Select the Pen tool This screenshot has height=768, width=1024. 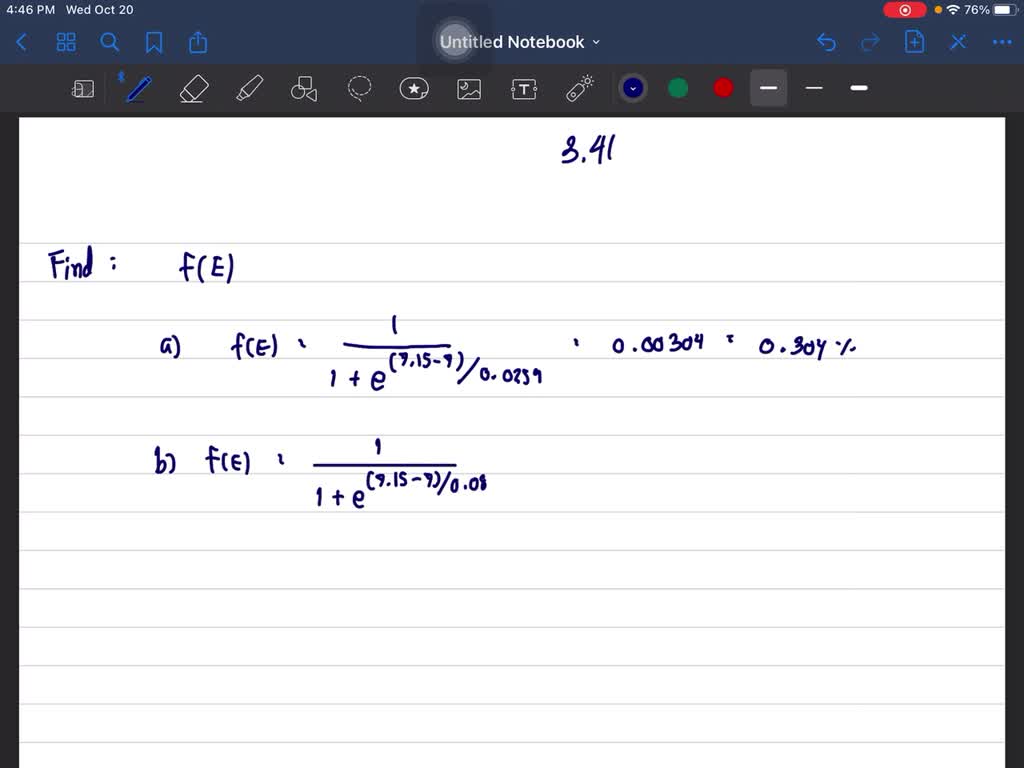[138, 88]
